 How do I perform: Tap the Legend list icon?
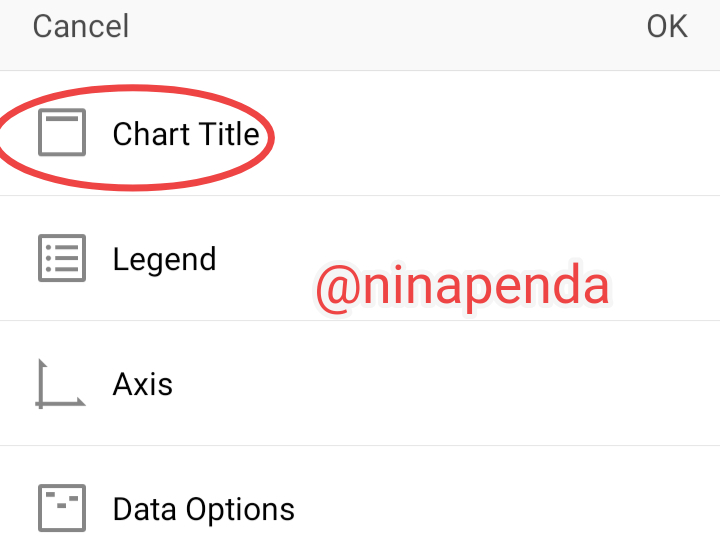[62, 258]
